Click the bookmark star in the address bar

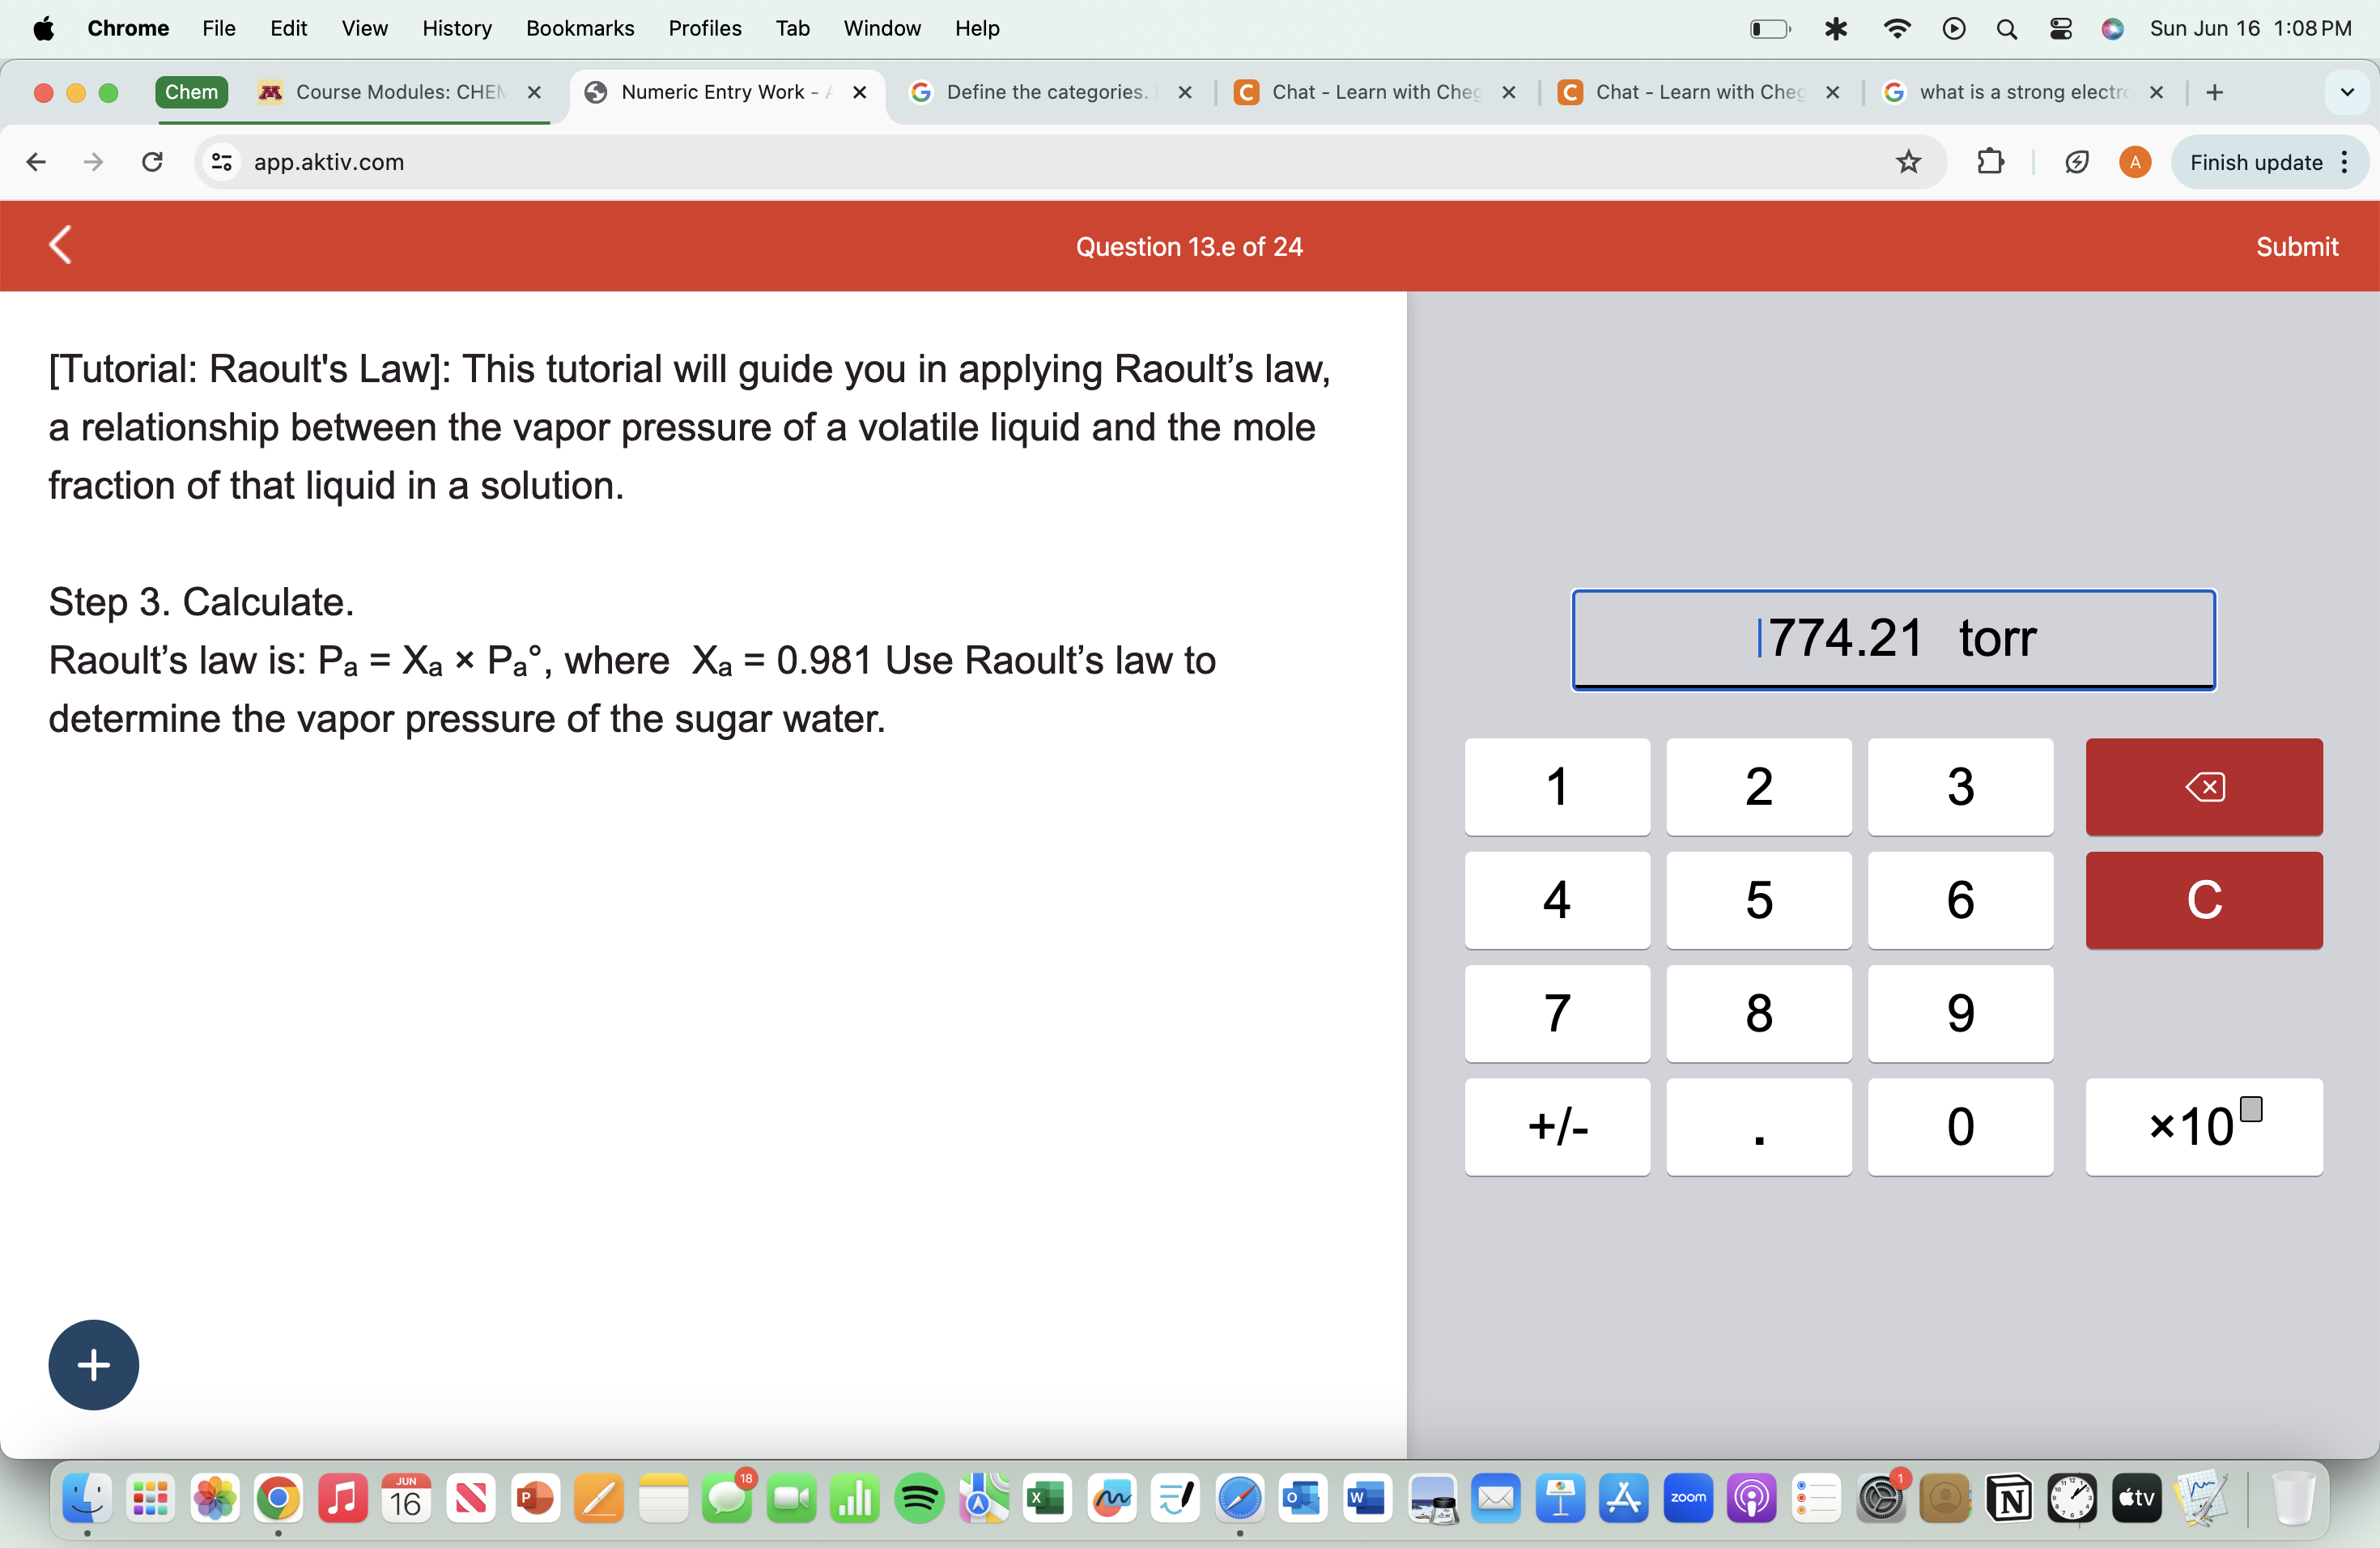1908,162
